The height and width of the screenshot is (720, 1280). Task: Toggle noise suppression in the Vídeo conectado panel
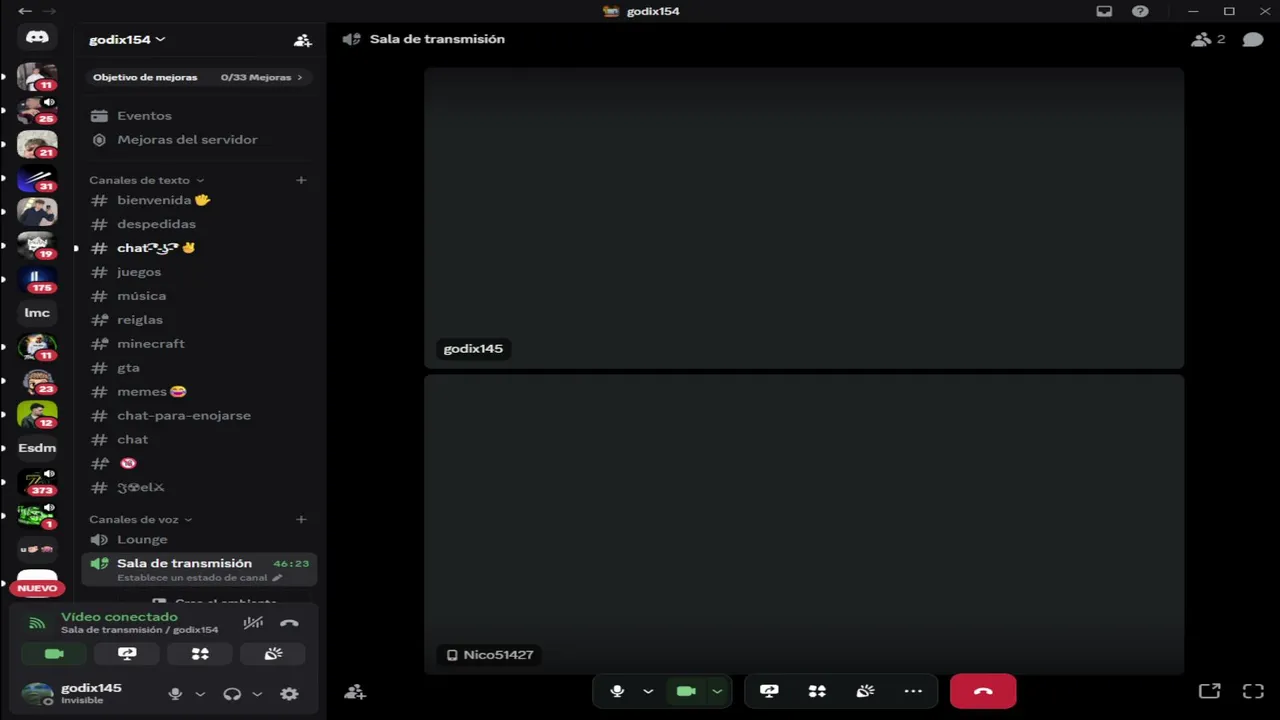click(x=253, y=623)
